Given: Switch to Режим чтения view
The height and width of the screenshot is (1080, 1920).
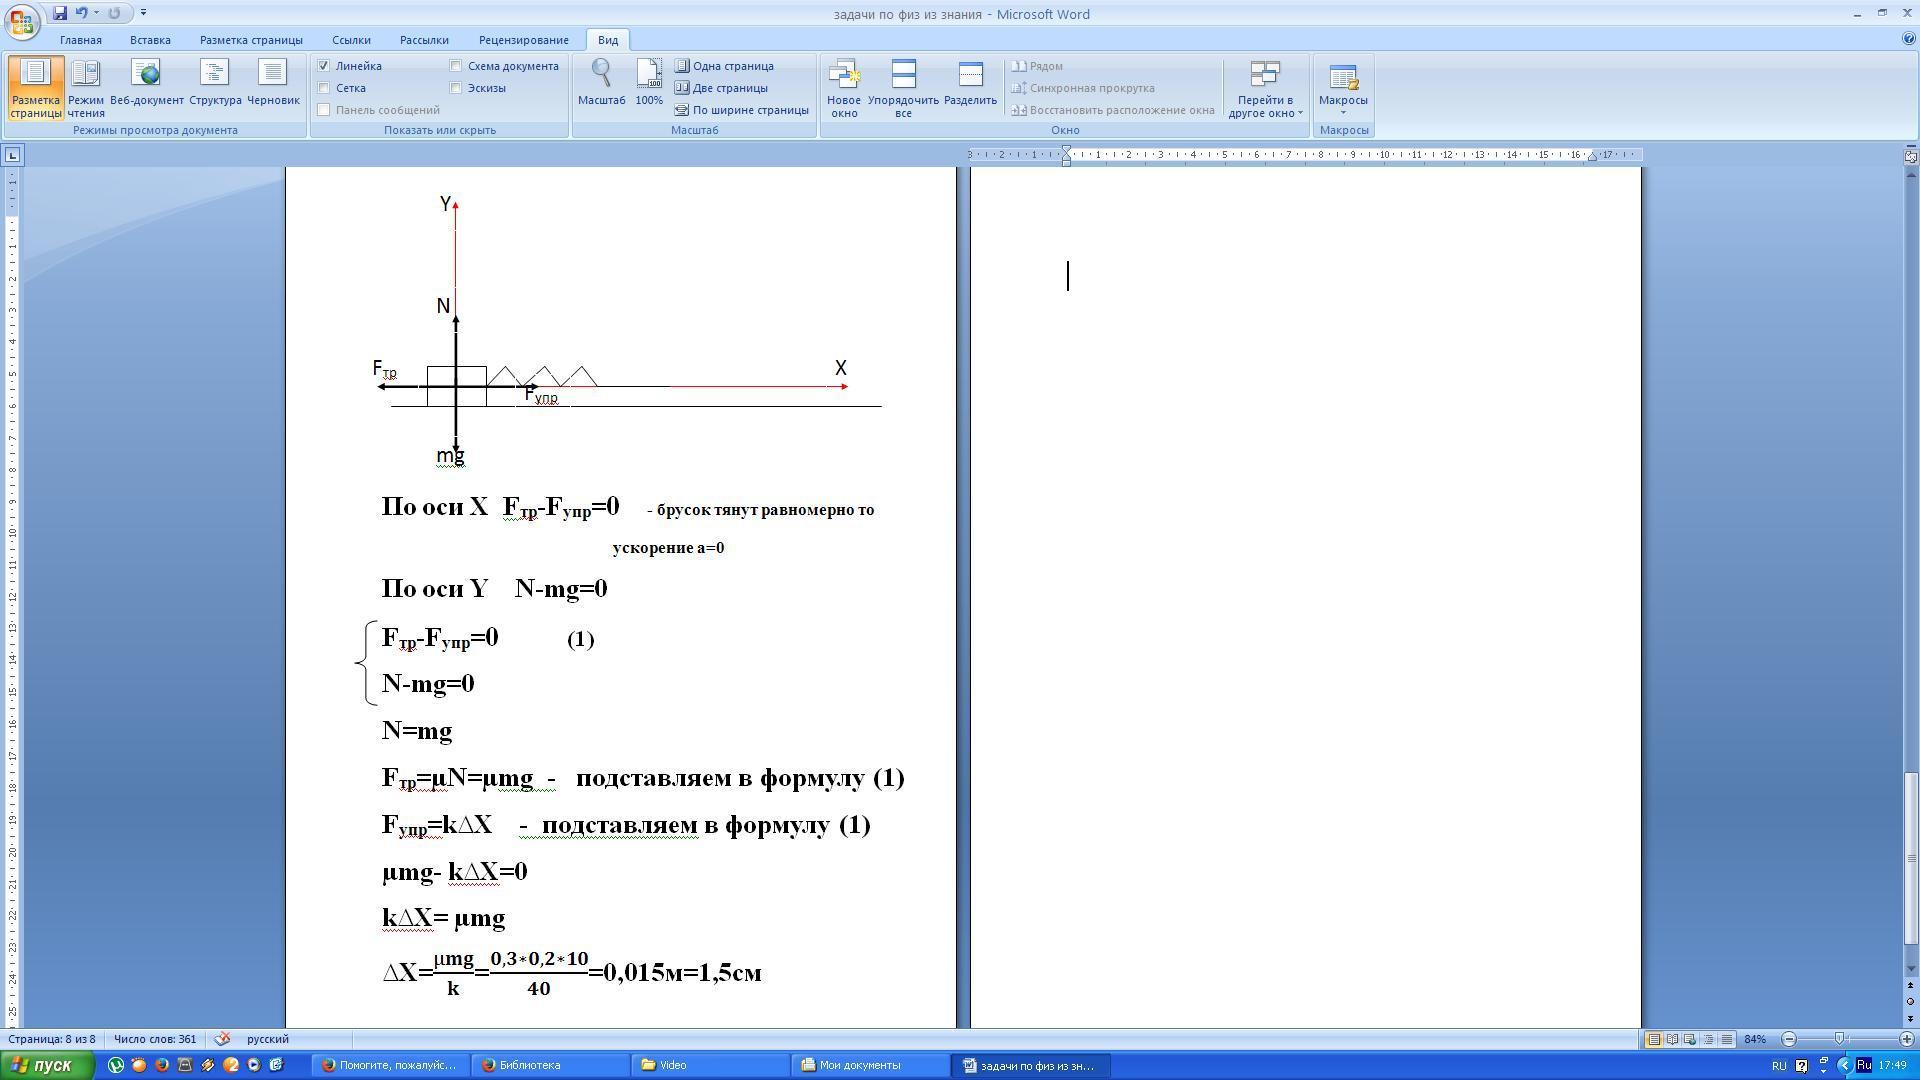Looking at the screenshot, I should [86, 87].
